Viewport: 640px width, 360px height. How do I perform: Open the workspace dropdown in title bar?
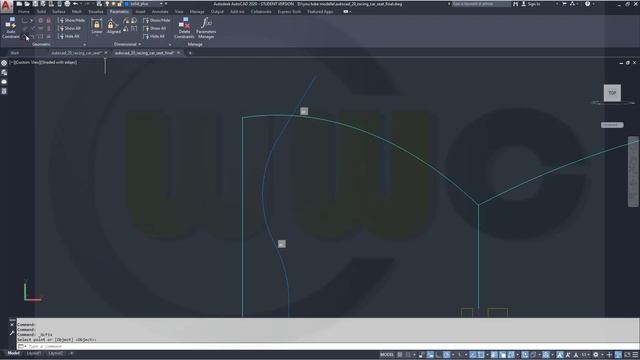(x=161, y=4)
